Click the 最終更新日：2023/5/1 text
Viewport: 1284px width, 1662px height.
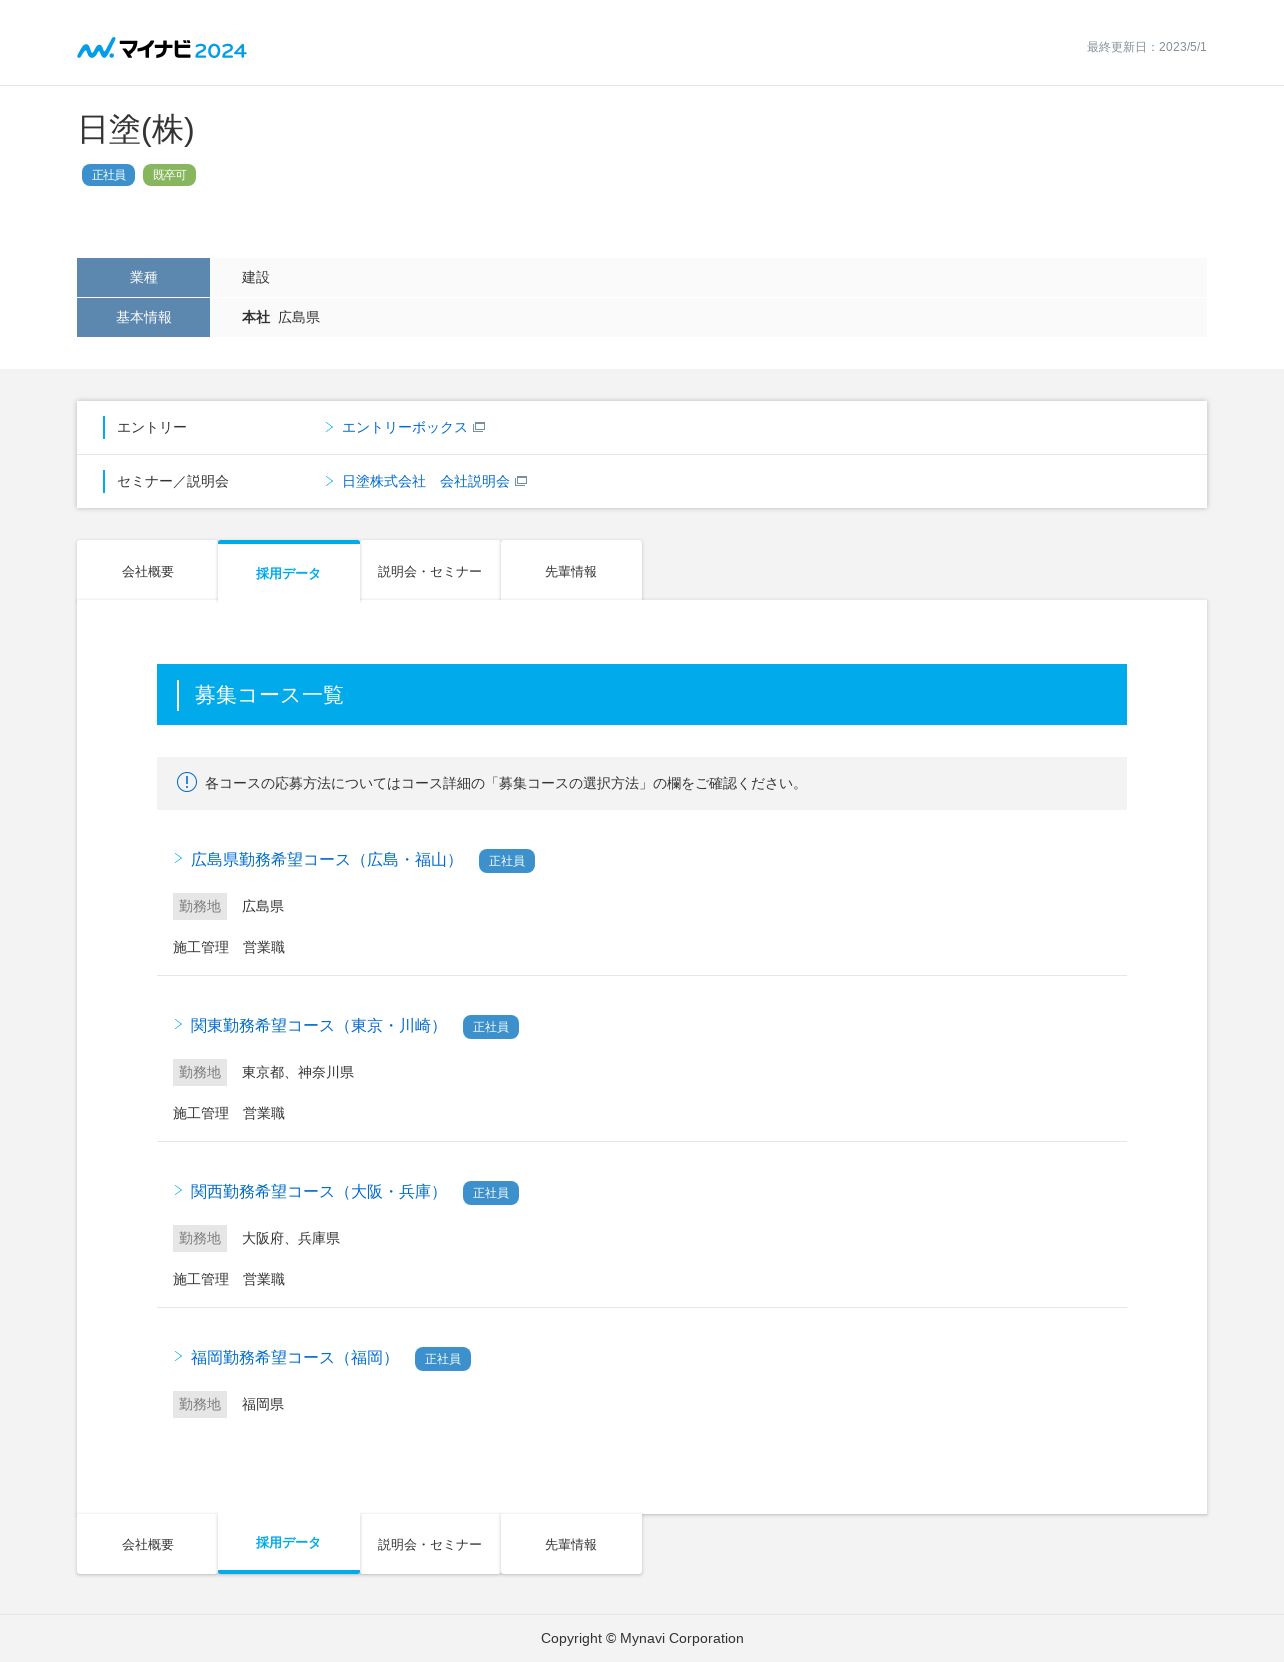[1147, 47]
